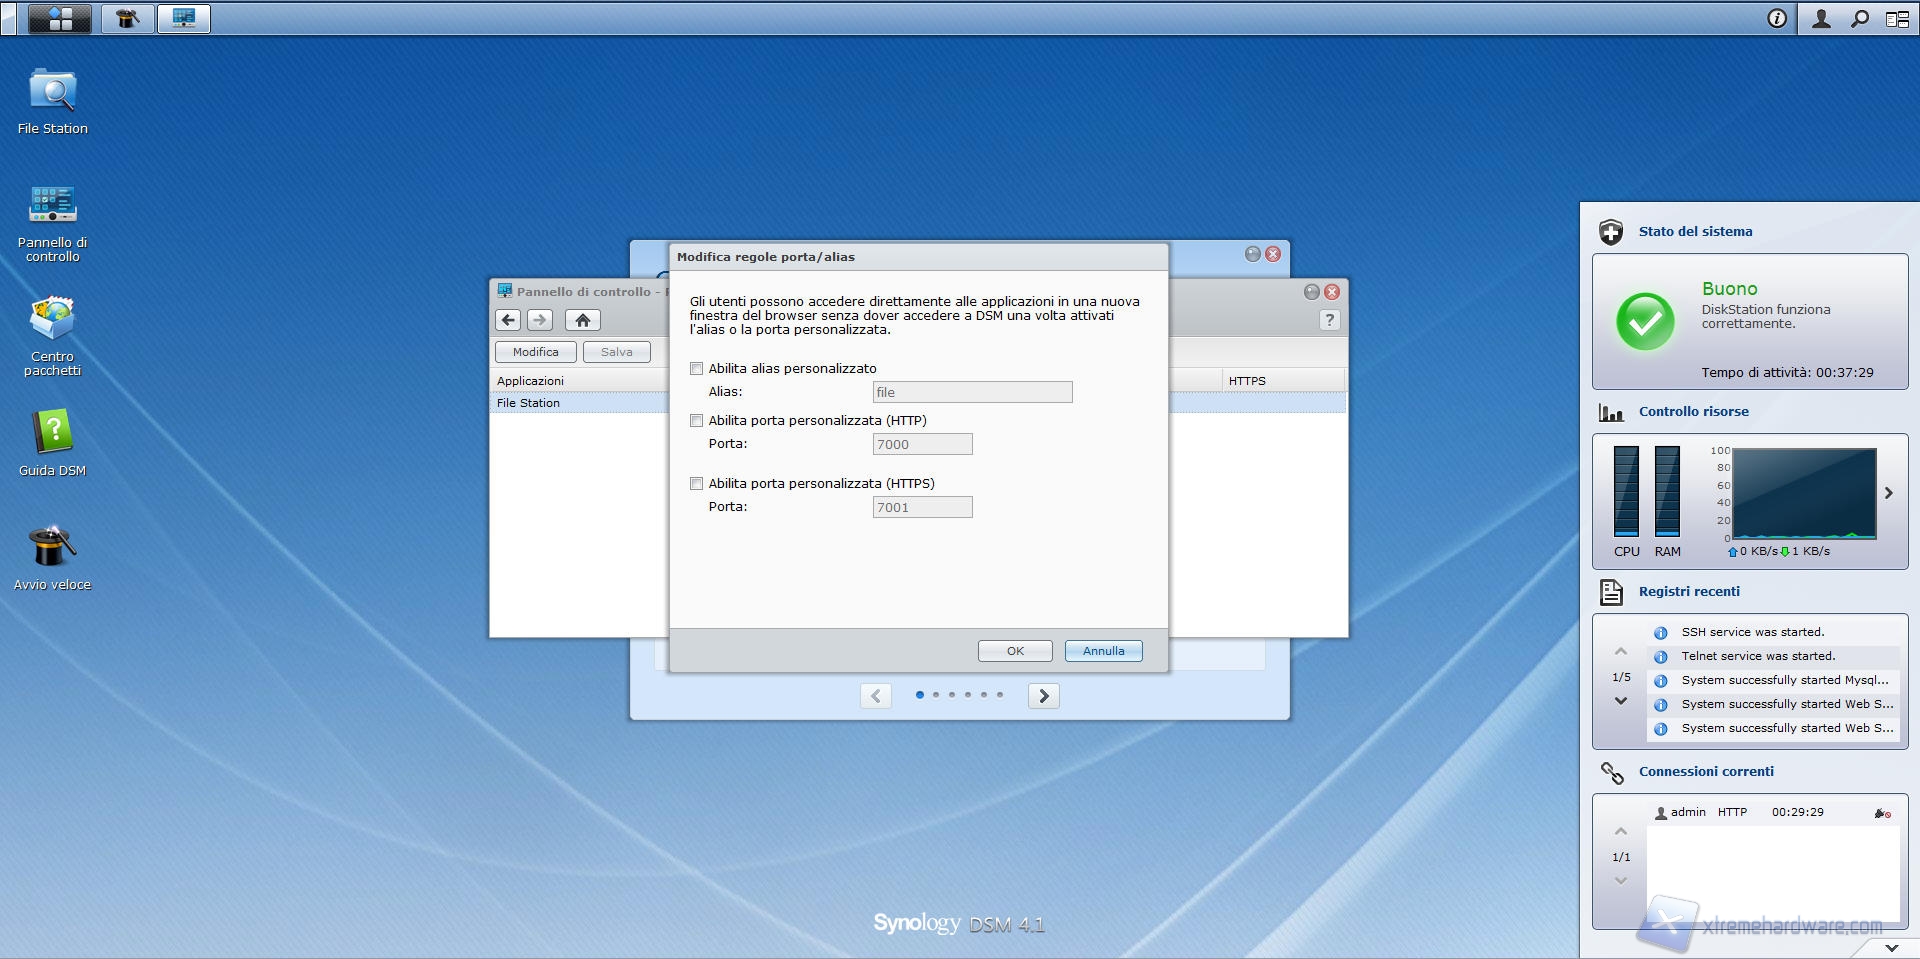Enable custom HTTPS port checkbox
Screen dimensions: 1920x959
click(697, 484)
